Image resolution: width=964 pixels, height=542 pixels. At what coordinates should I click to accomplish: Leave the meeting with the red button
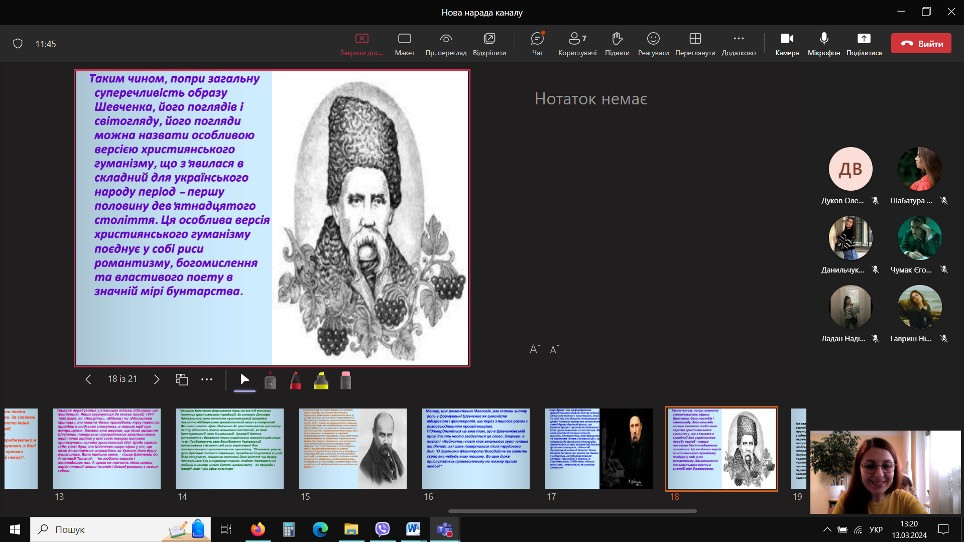[x=922, y=44]
